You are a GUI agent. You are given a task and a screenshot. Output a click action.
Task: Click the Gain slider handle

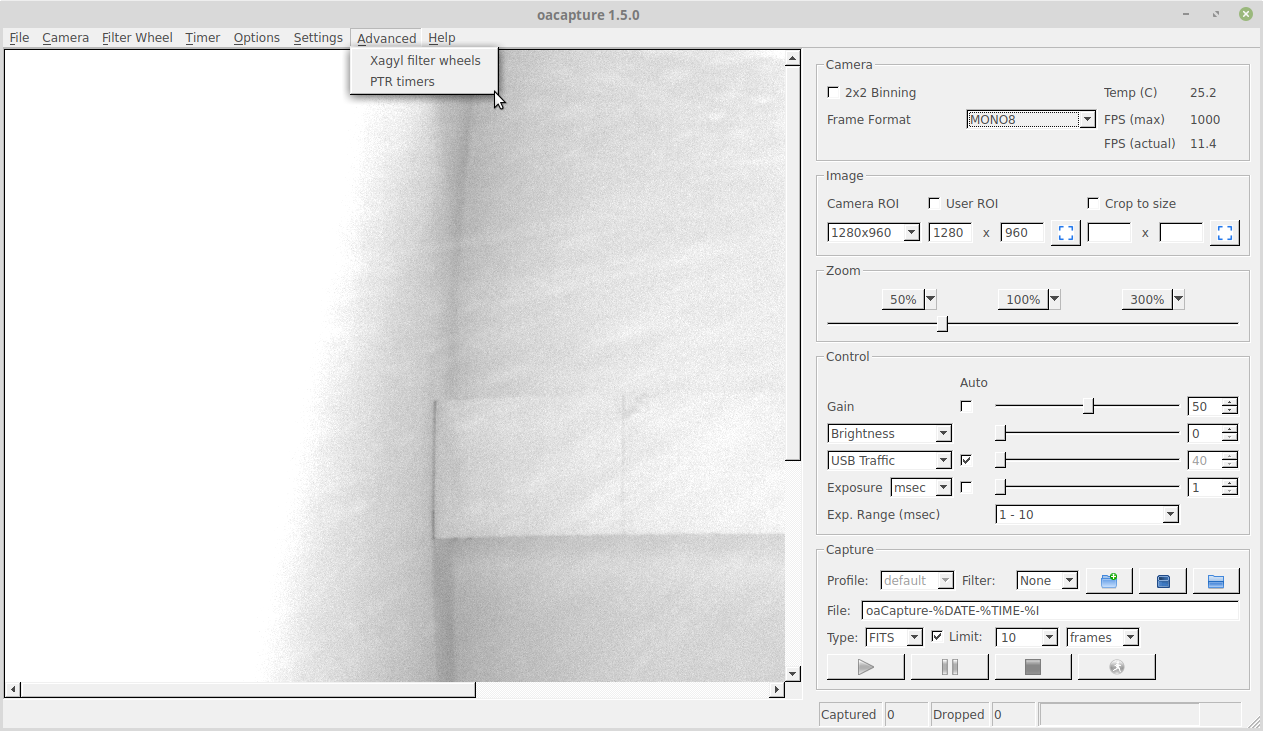coord(1090,407)
